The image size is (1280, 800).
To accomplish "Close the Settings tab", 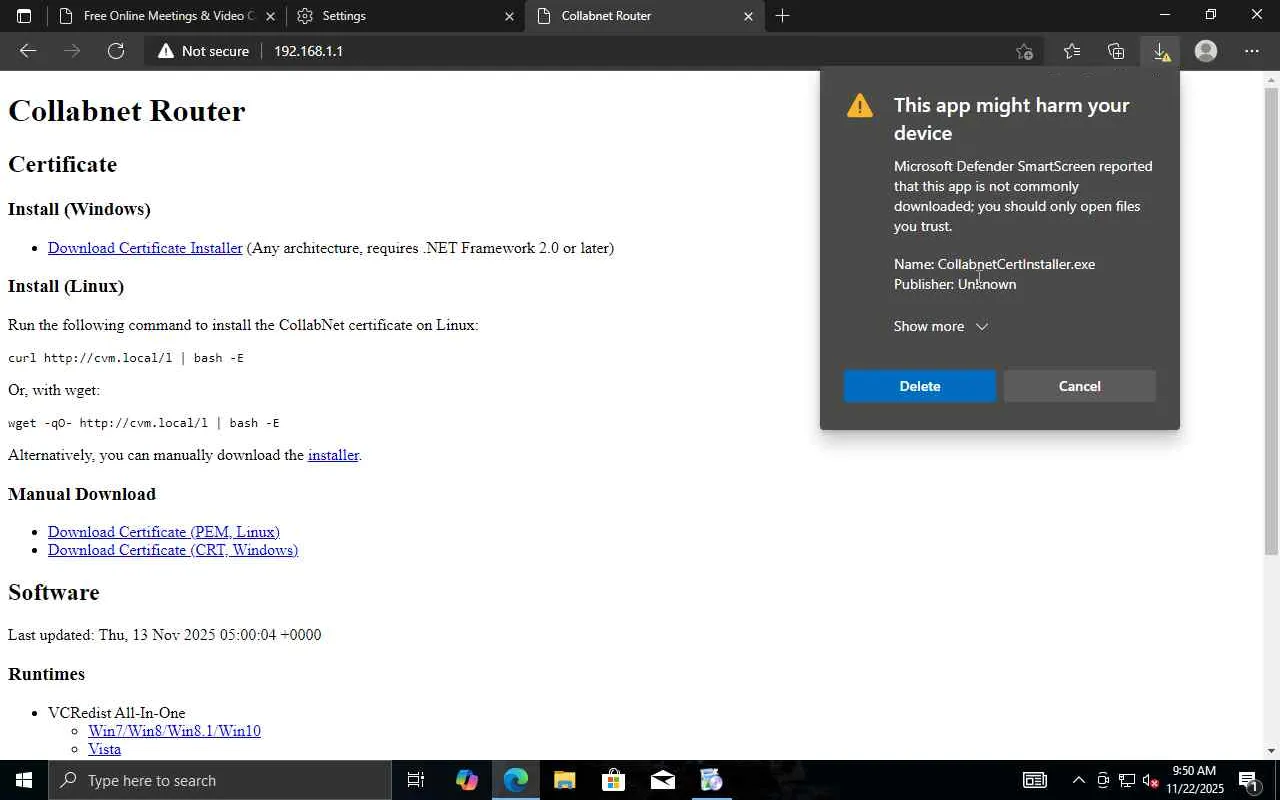I will (509, 16).
